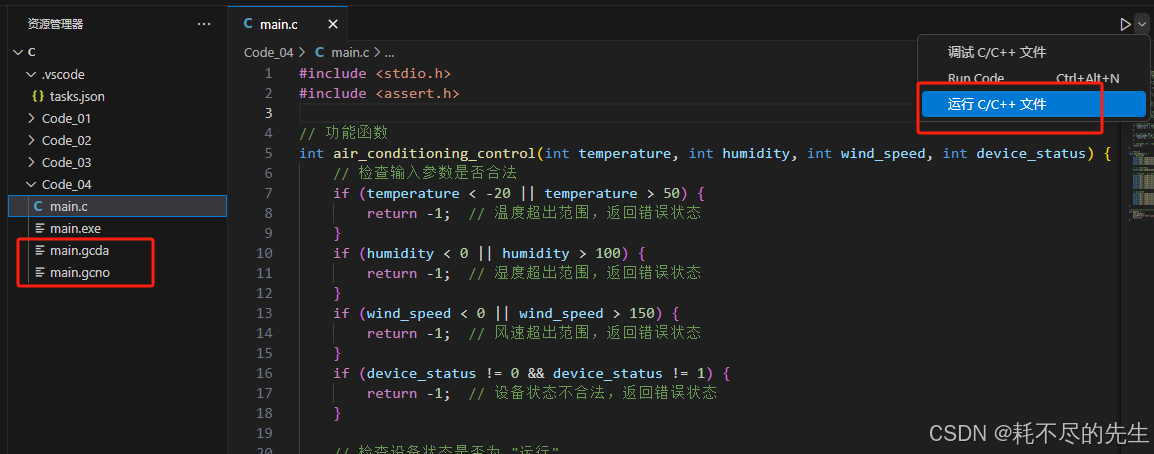Click the run play button
1154x454 pixels.
[x=1125, y=24]
